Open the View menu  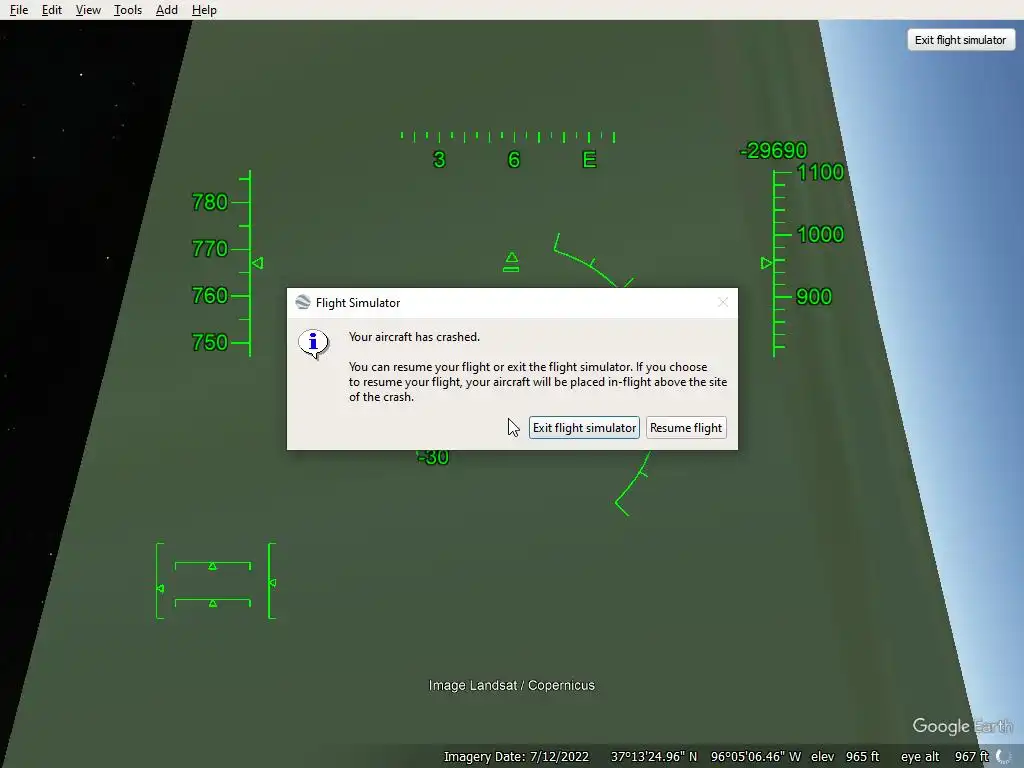click(88, 10)
